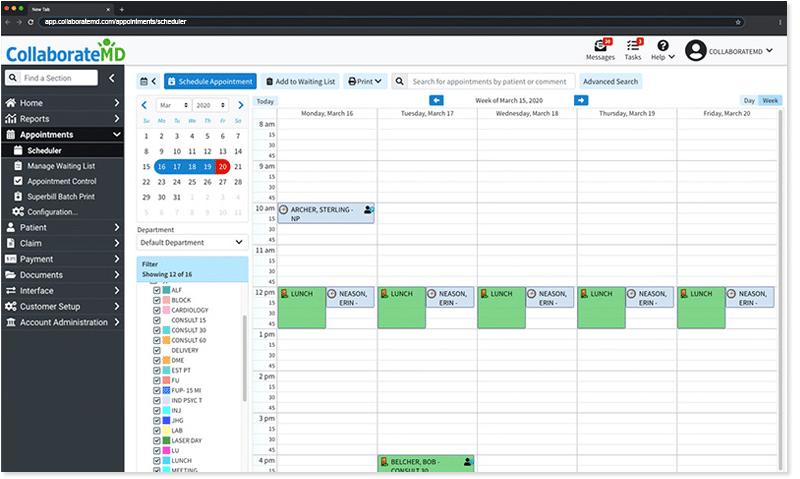
Task: Click the search magnifier icon
Action: 400,81
